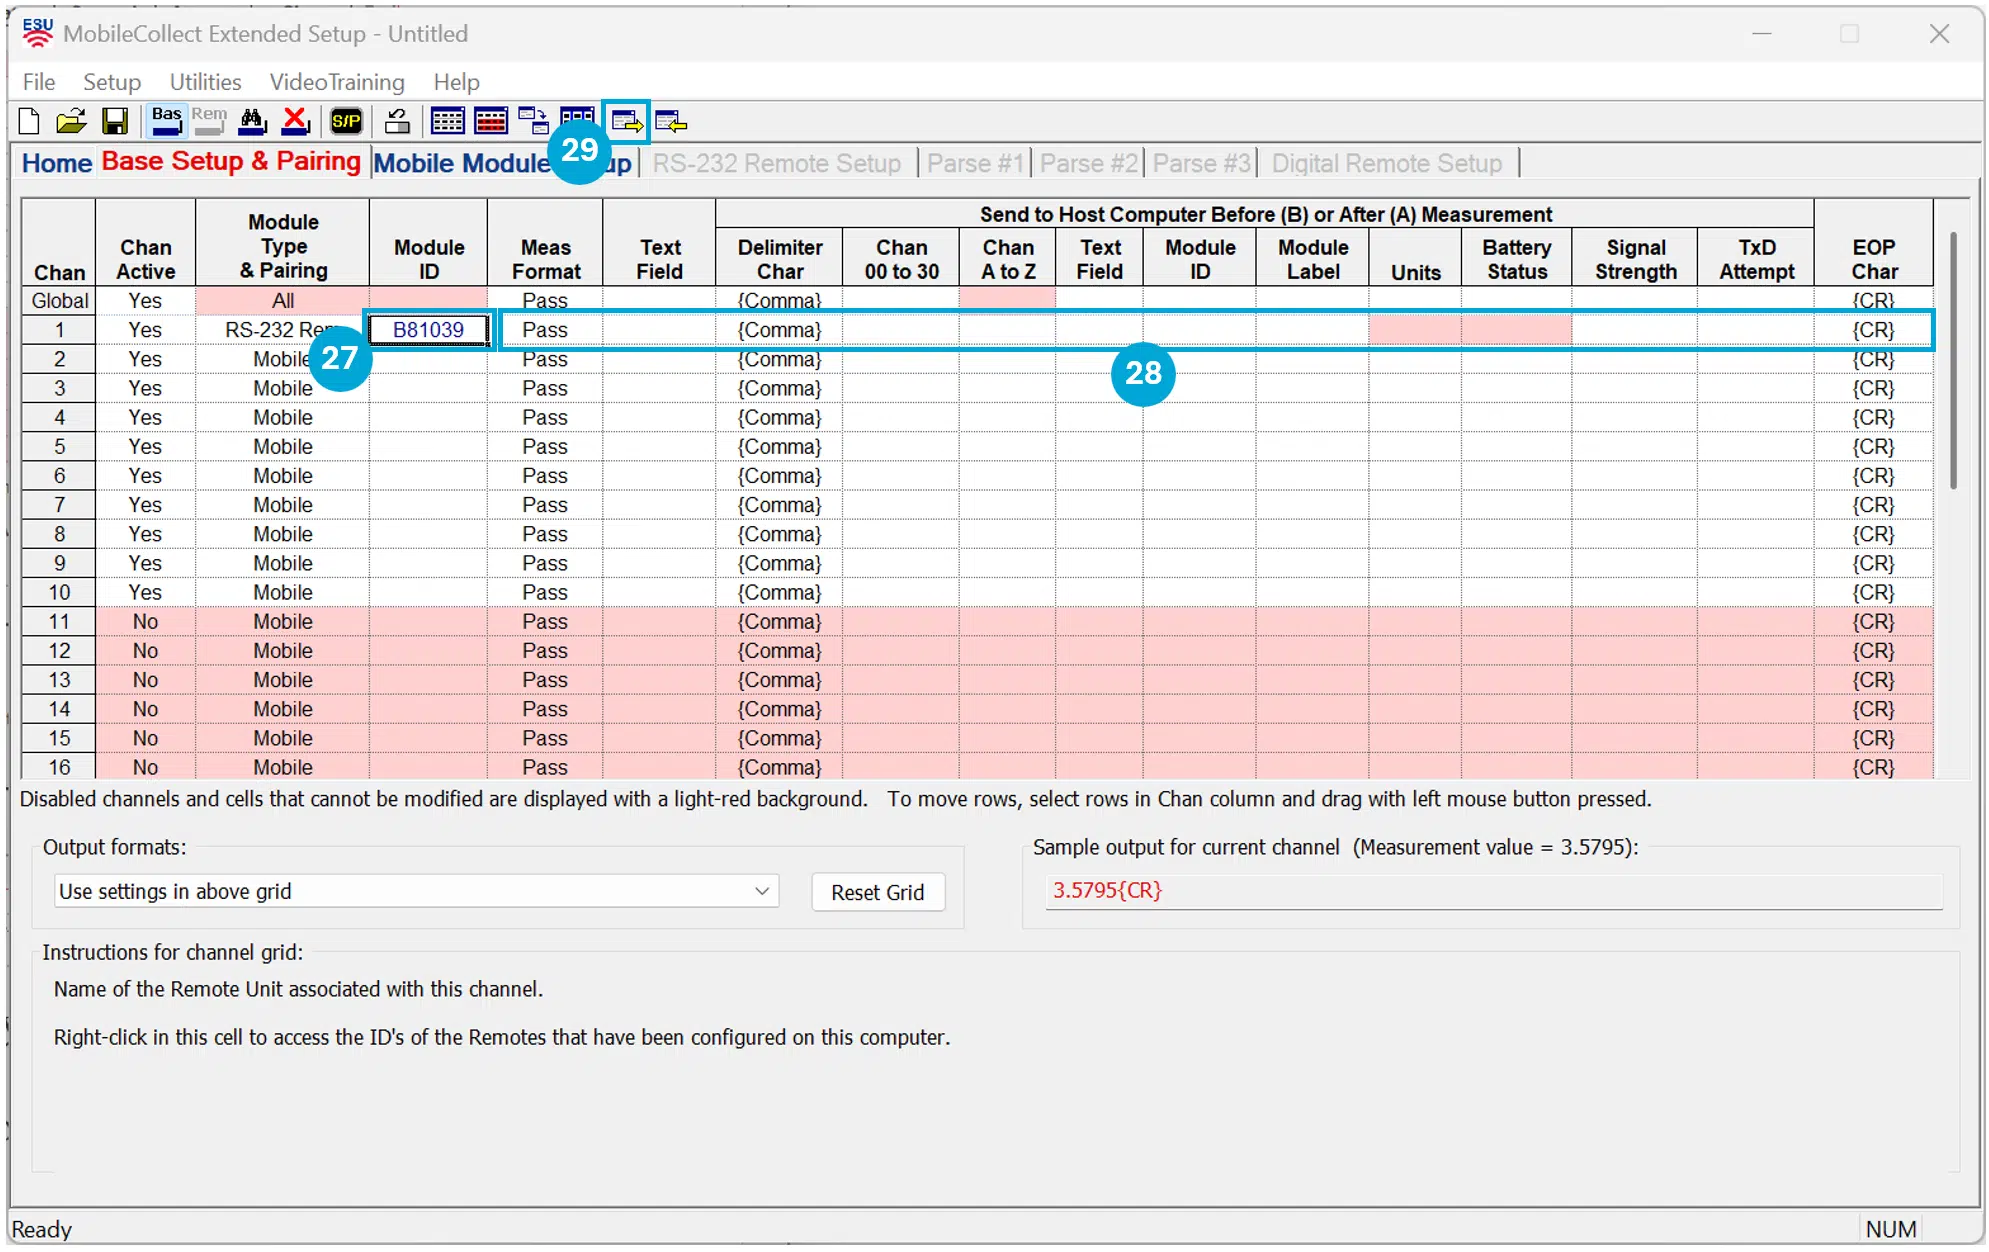Open the Help menu
This screenshot has height=1252, width=1989.
click(x=456, y=82)
